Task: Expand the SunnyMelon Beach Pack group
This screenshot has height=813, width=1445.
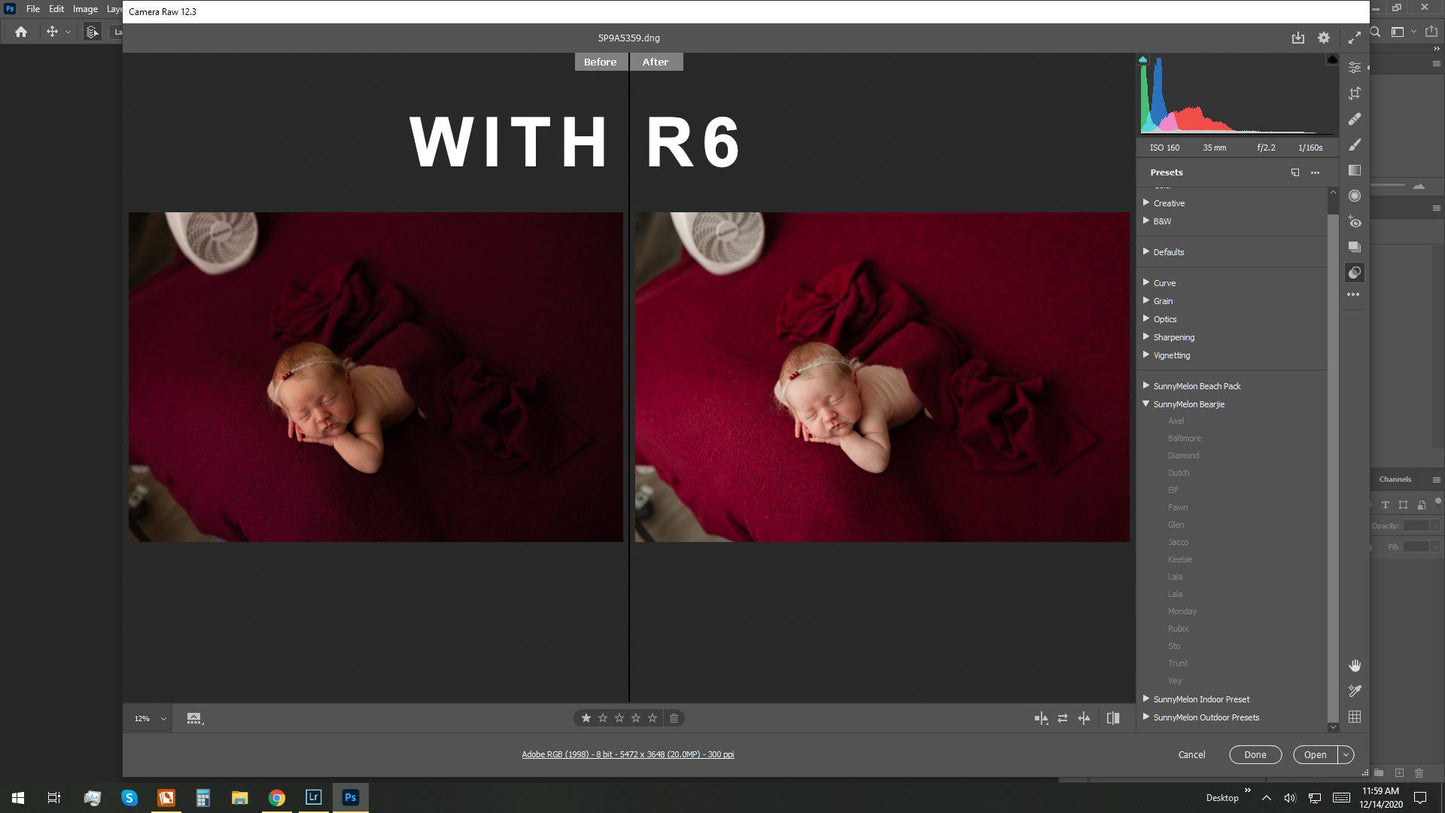Action: pos(1146,386)
